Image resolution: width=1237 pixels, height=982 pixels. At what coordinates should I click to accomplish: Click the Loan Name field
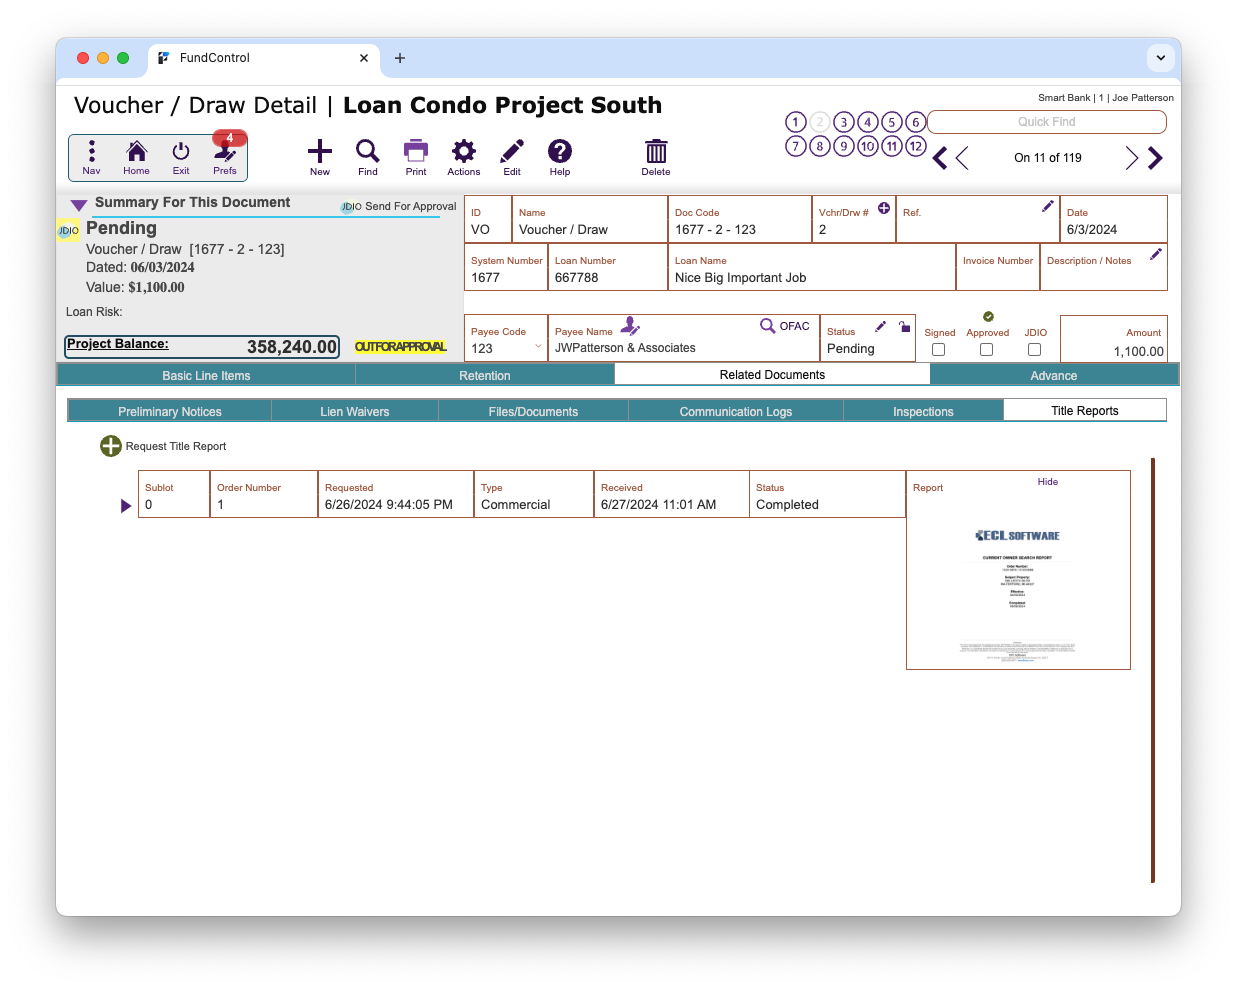pos(812,268)
